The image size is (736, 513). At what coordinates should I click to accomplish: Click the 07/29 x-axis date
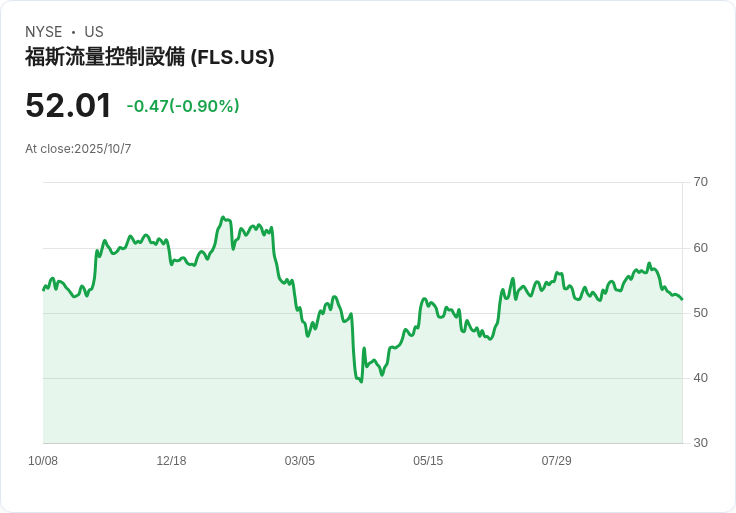pyautogui.click(x=556, y=461)
